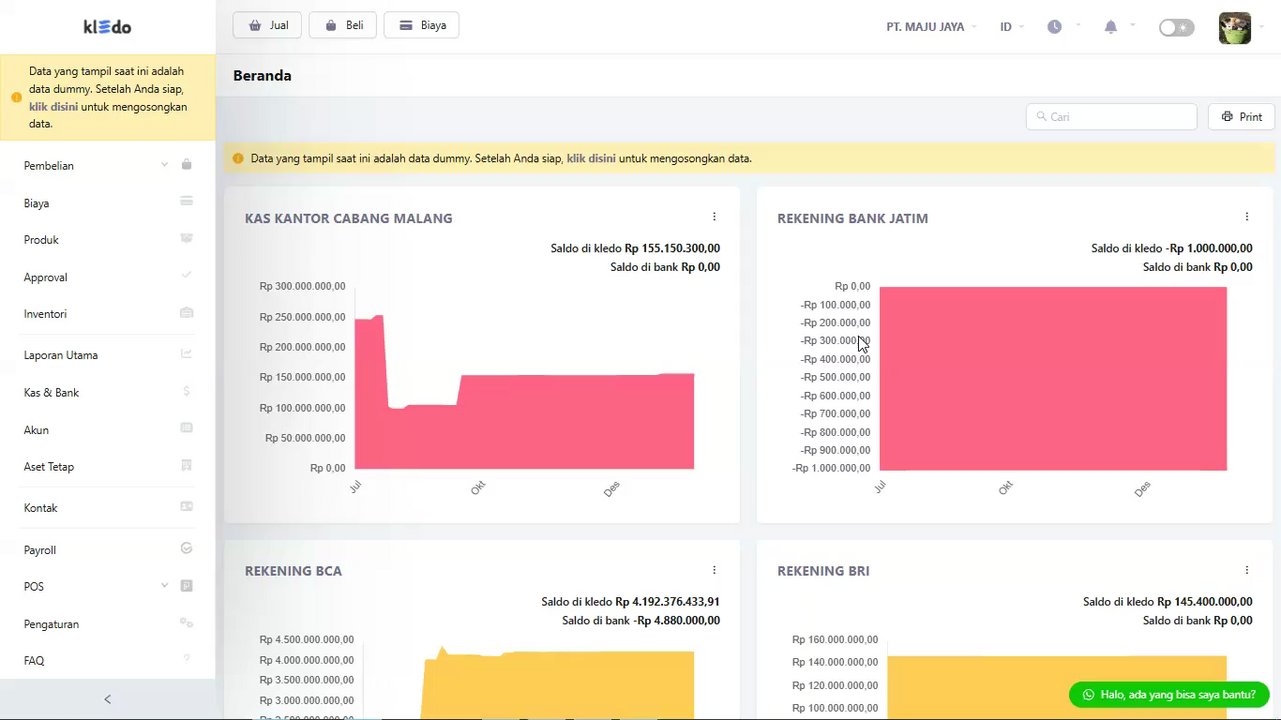Open three-dot menu on Kas Kantor Cabang Malang

click(x=714, y=217)
